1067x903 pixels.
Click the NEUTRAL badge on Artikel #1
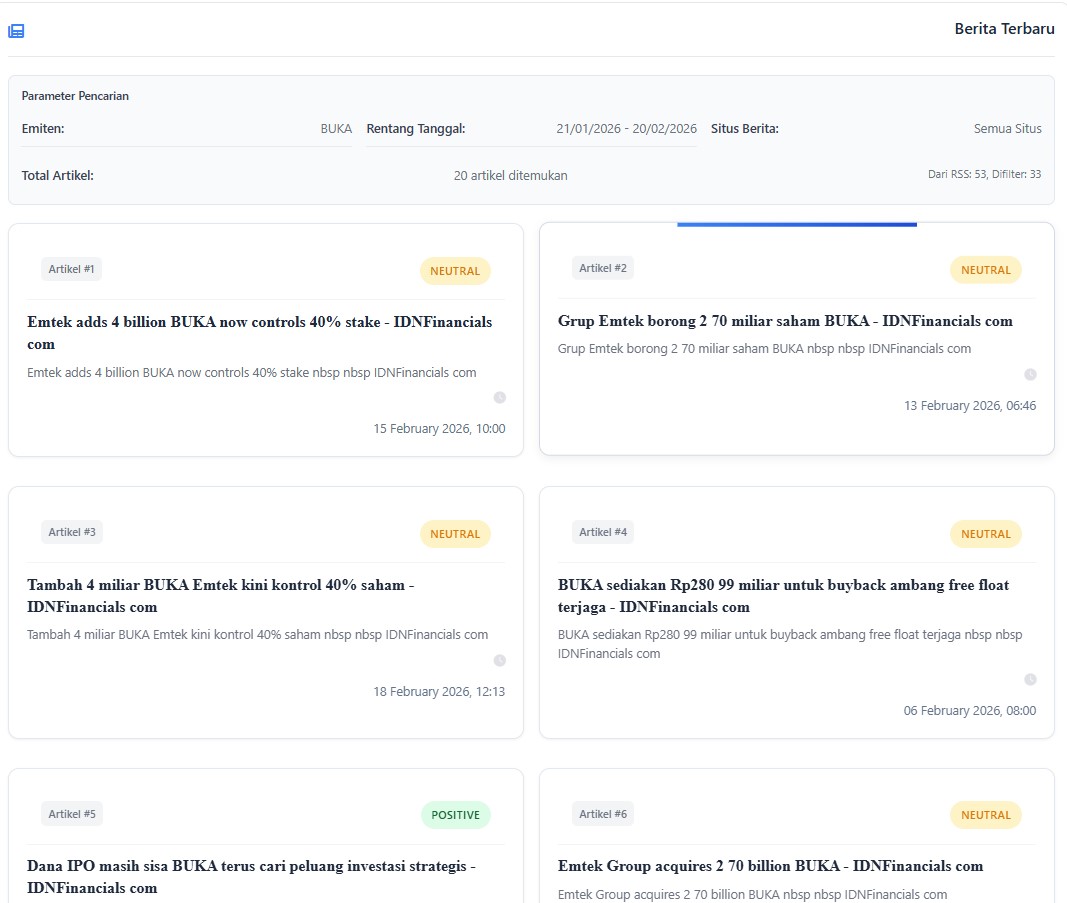[455, 271]
